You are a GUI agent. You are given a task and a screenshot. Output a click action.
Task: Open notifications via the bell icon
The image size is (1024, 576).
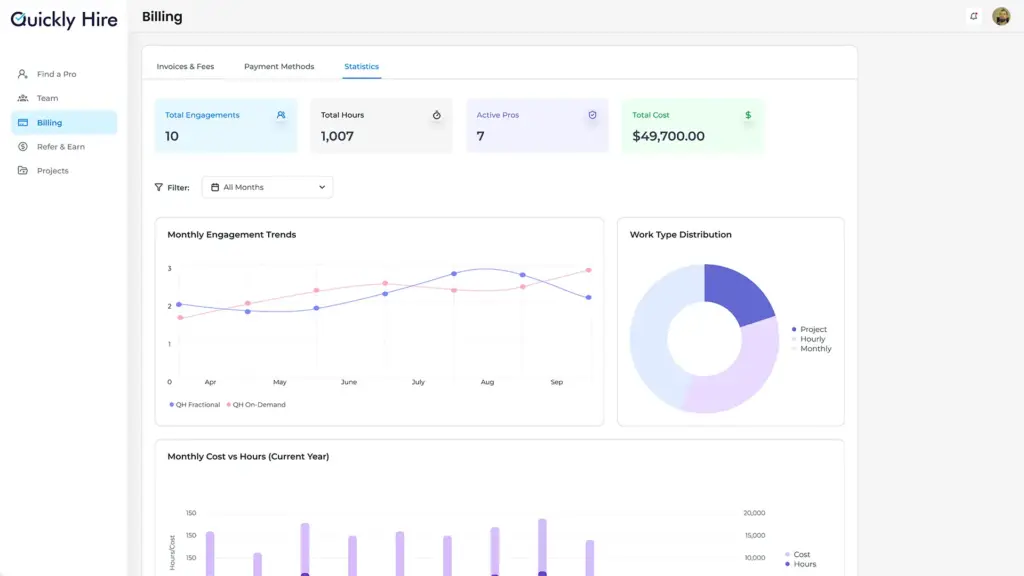974,16
